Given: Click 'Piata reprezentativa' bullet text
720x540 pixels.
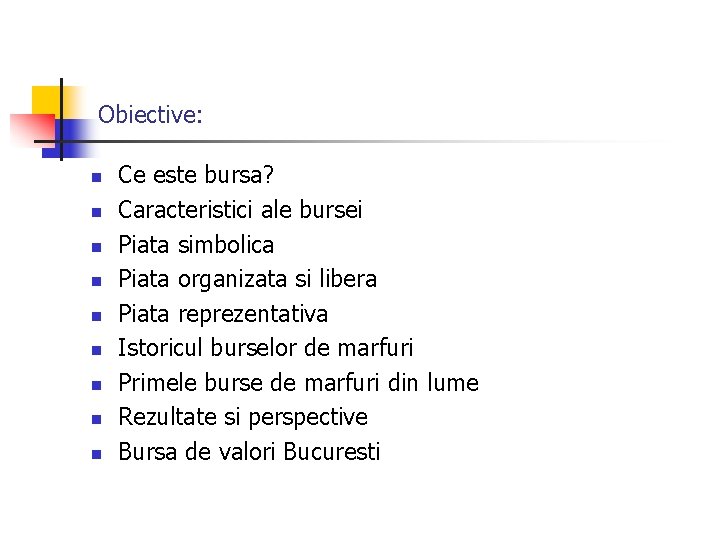Looking at the screenshot, I should pos(223,315).
